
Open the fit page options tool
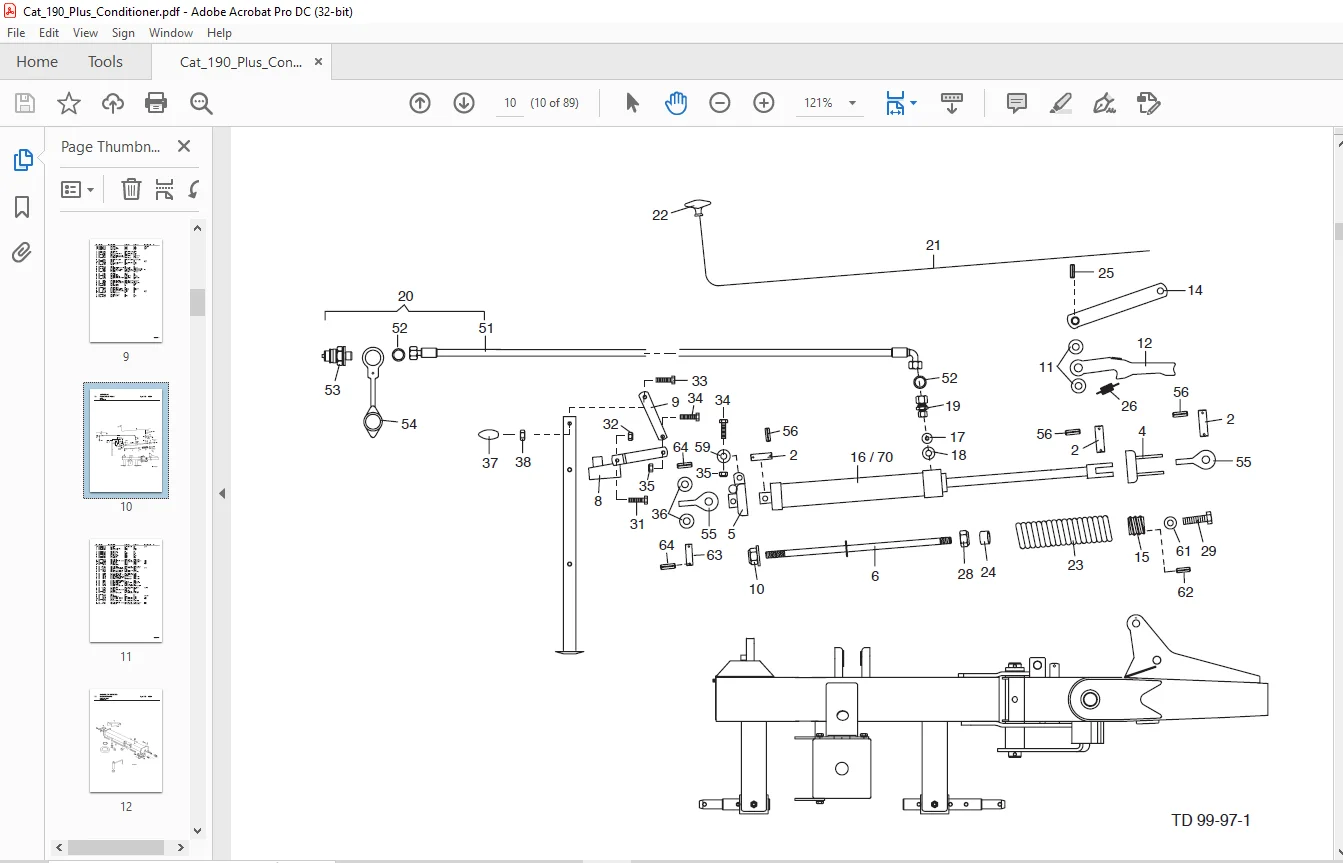coord(895,103)
